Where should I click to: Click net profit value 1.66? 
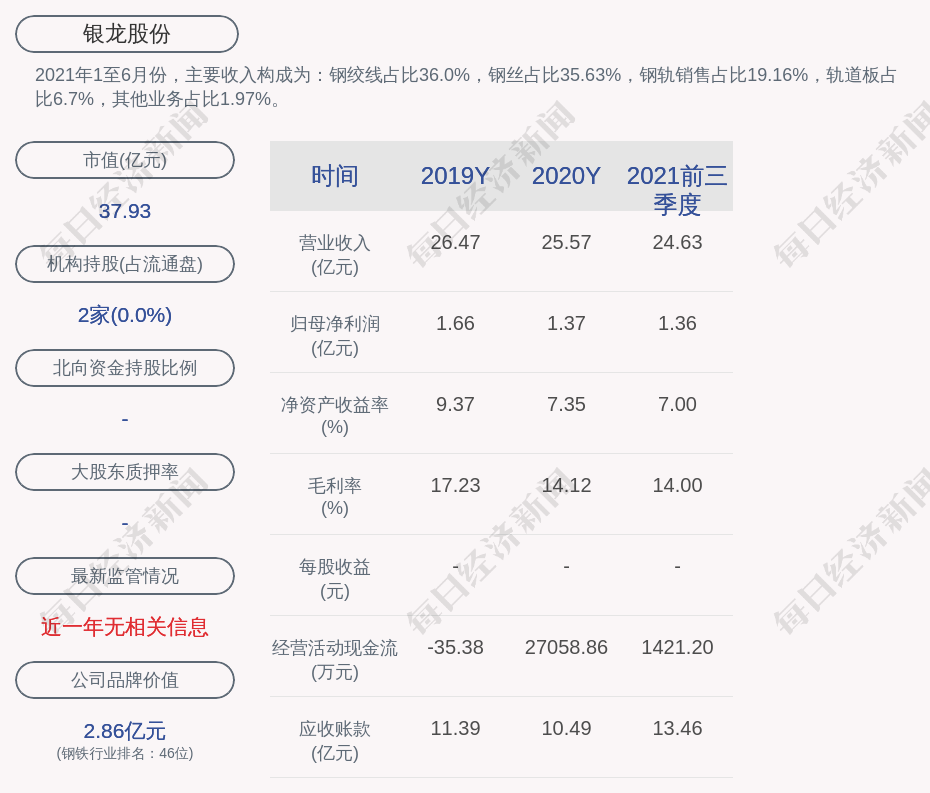455,323
